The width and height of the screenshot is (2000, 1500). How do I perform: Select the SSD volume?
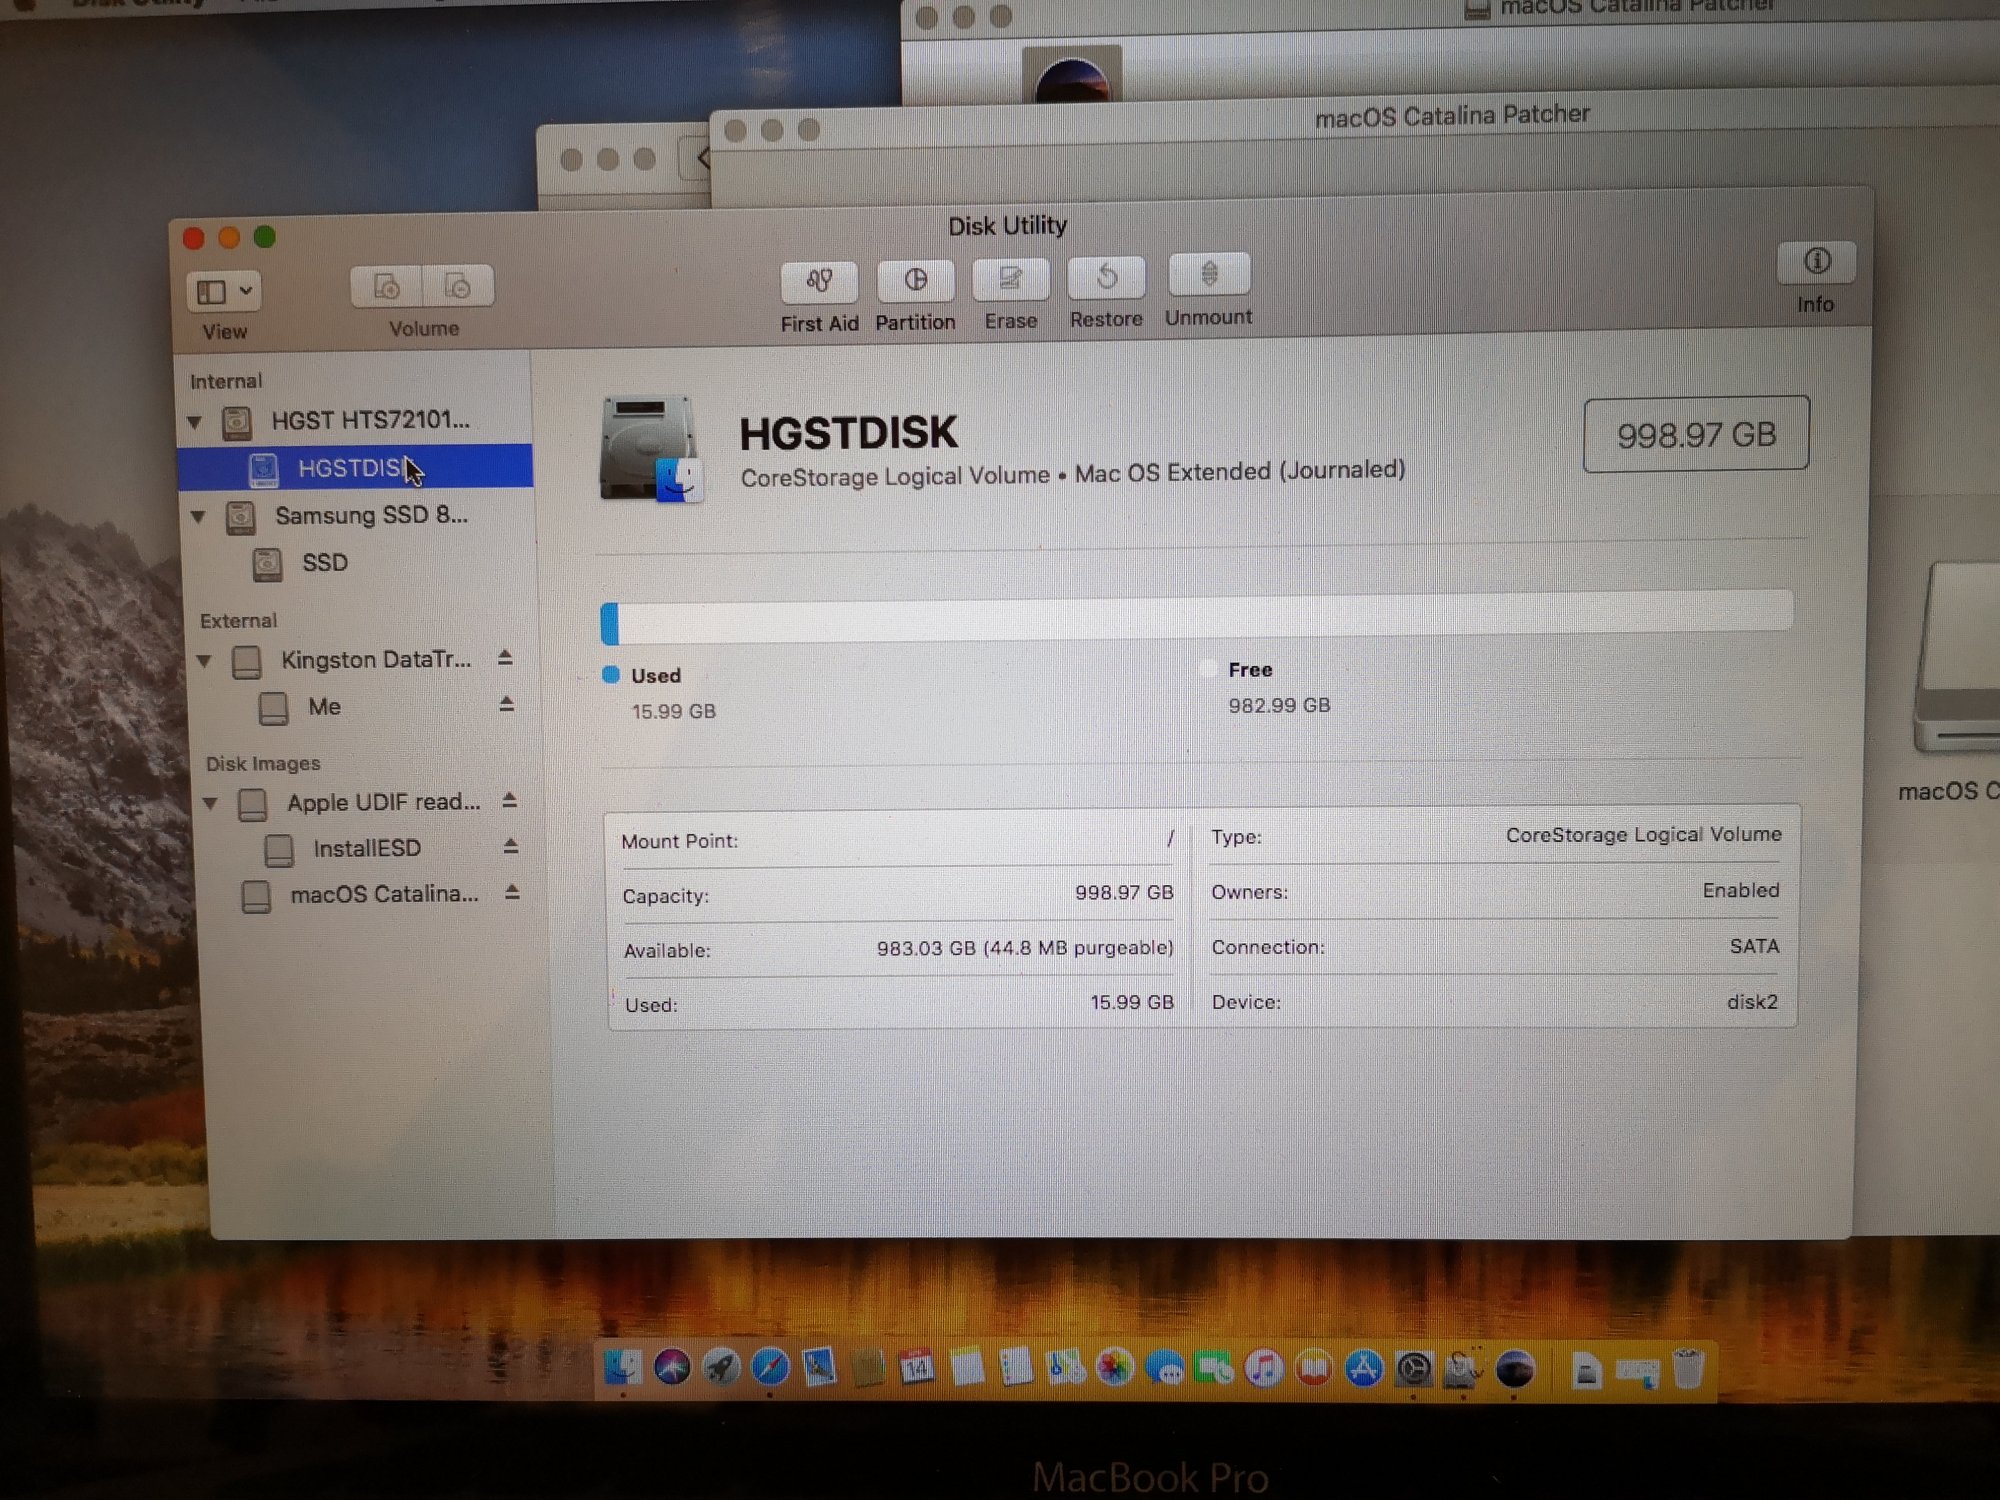tap(325, 563)
